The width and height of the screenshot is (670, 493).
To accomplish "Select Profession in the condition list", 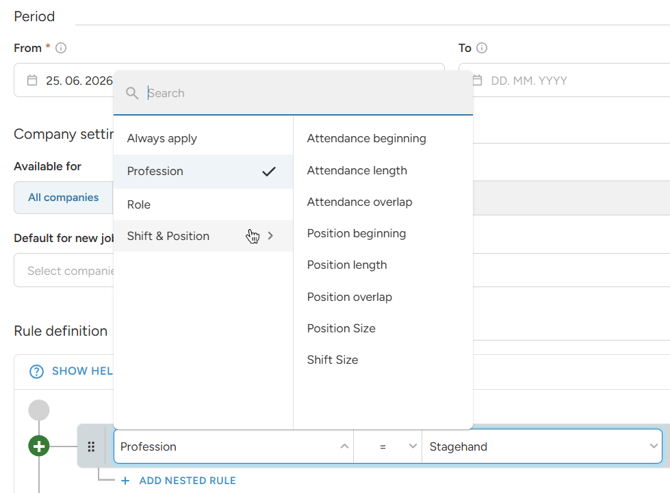I will pos(203,171).
